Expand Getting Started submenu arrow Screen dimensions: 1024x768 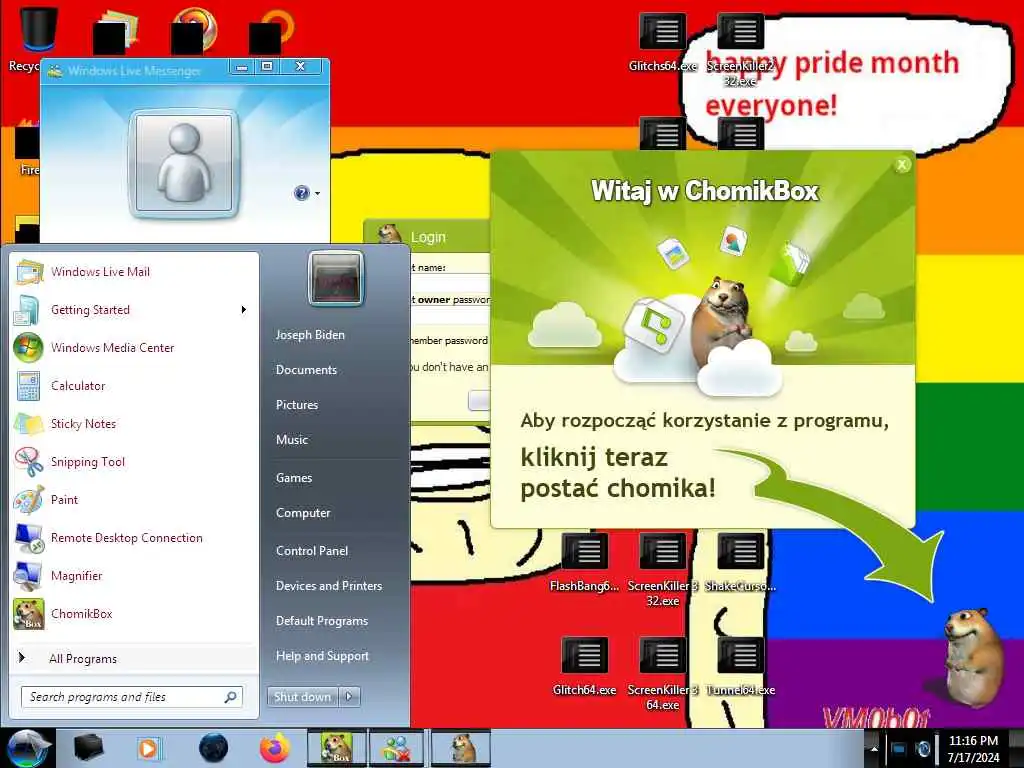pyautogui.click(x=244, y=310)
